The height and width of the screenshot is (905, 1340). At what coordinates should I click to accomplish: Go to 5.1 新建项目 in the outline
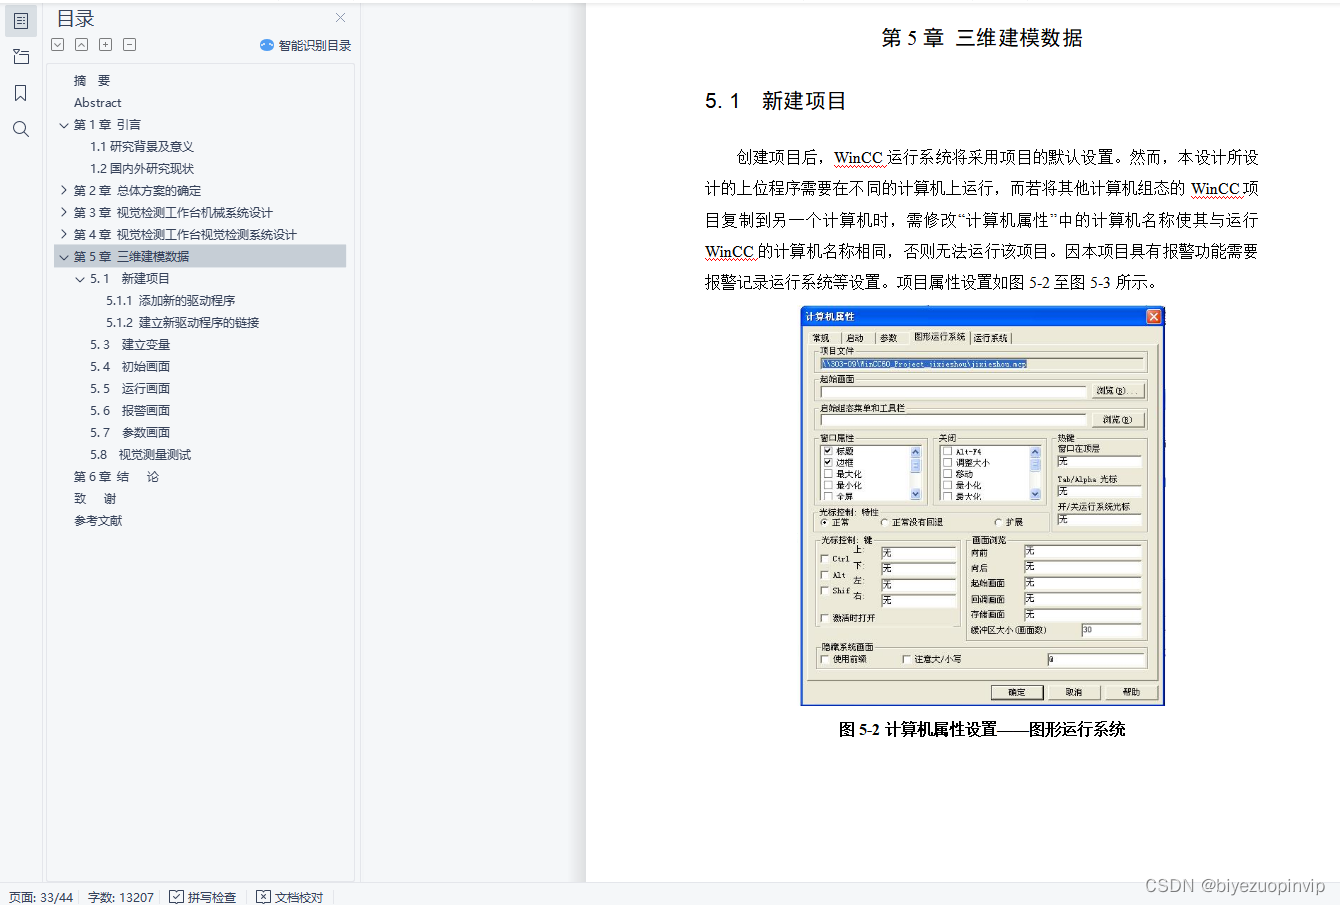click(129, 279)
